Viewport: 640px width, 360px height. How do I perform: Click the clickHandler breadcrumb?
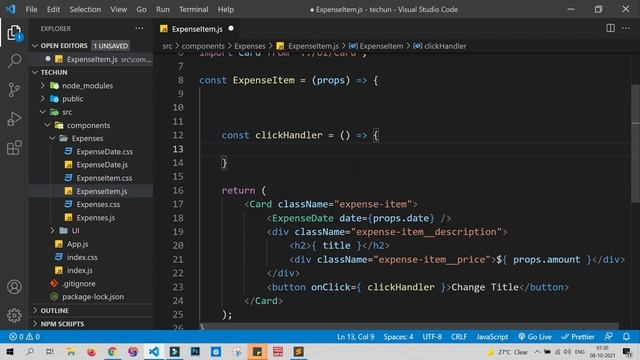pos(440,46)
